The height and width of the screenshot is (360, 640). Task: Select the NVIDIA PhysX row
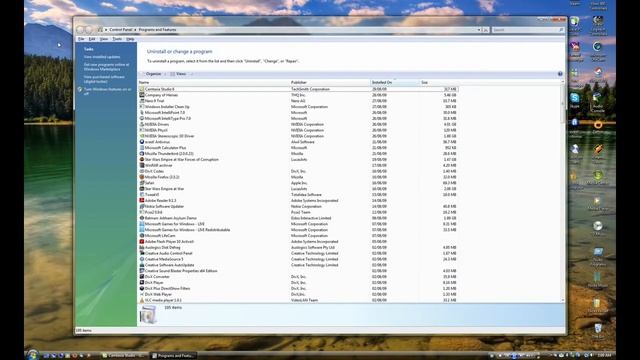(298, 130)
